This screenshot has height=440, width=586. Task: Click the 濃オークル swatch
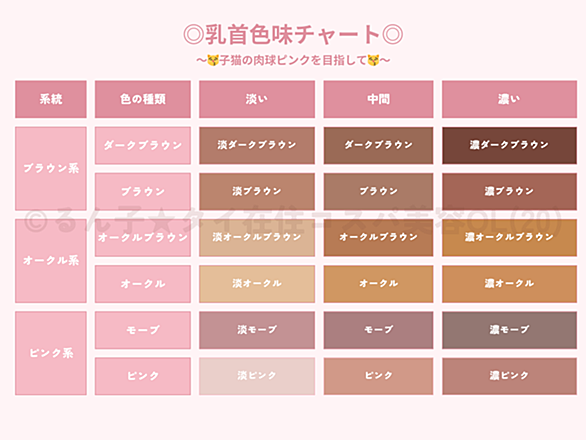coord(509,284)
